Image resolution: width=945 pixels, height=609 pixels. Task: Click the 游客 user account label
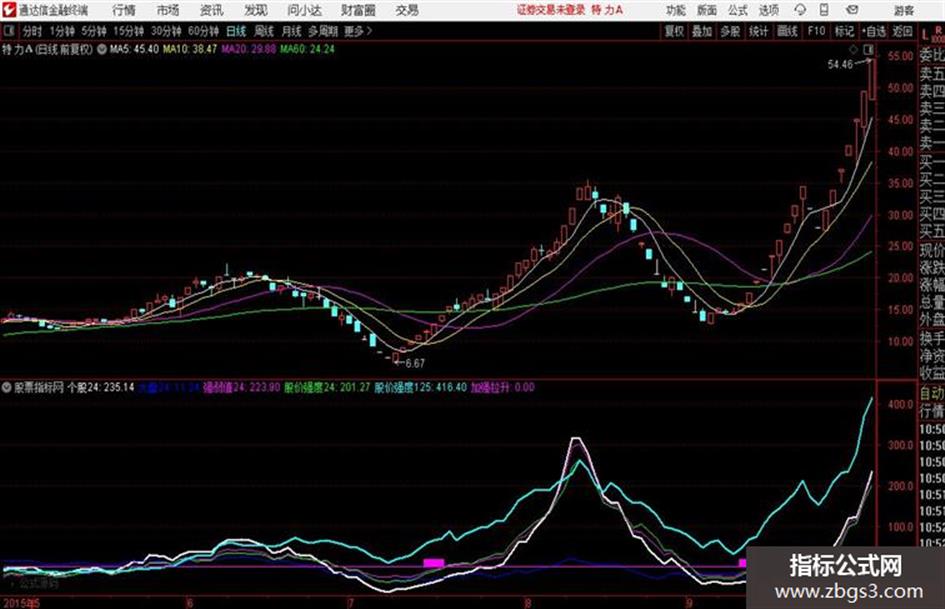click(903, 10)
